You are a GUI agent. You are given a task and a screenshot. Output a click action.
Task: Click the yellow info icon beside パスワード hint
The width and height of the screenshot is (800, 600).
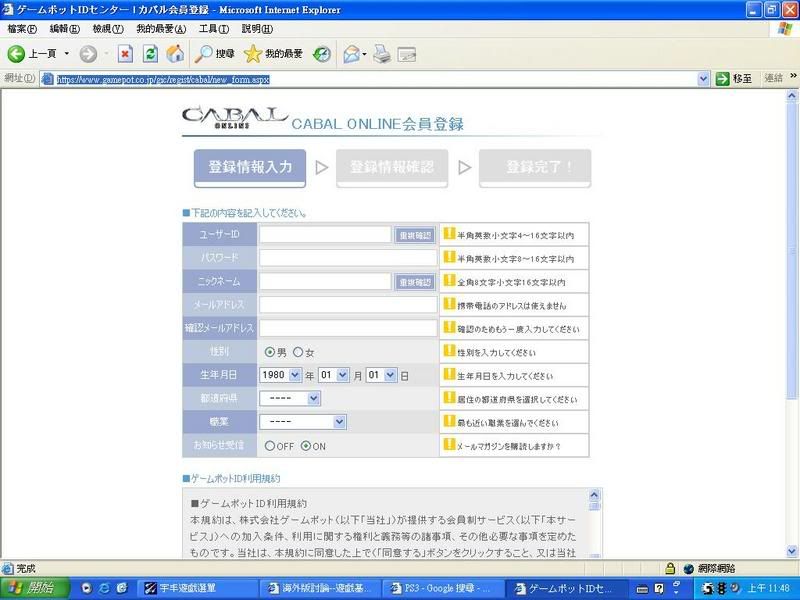tap(449, 257)
